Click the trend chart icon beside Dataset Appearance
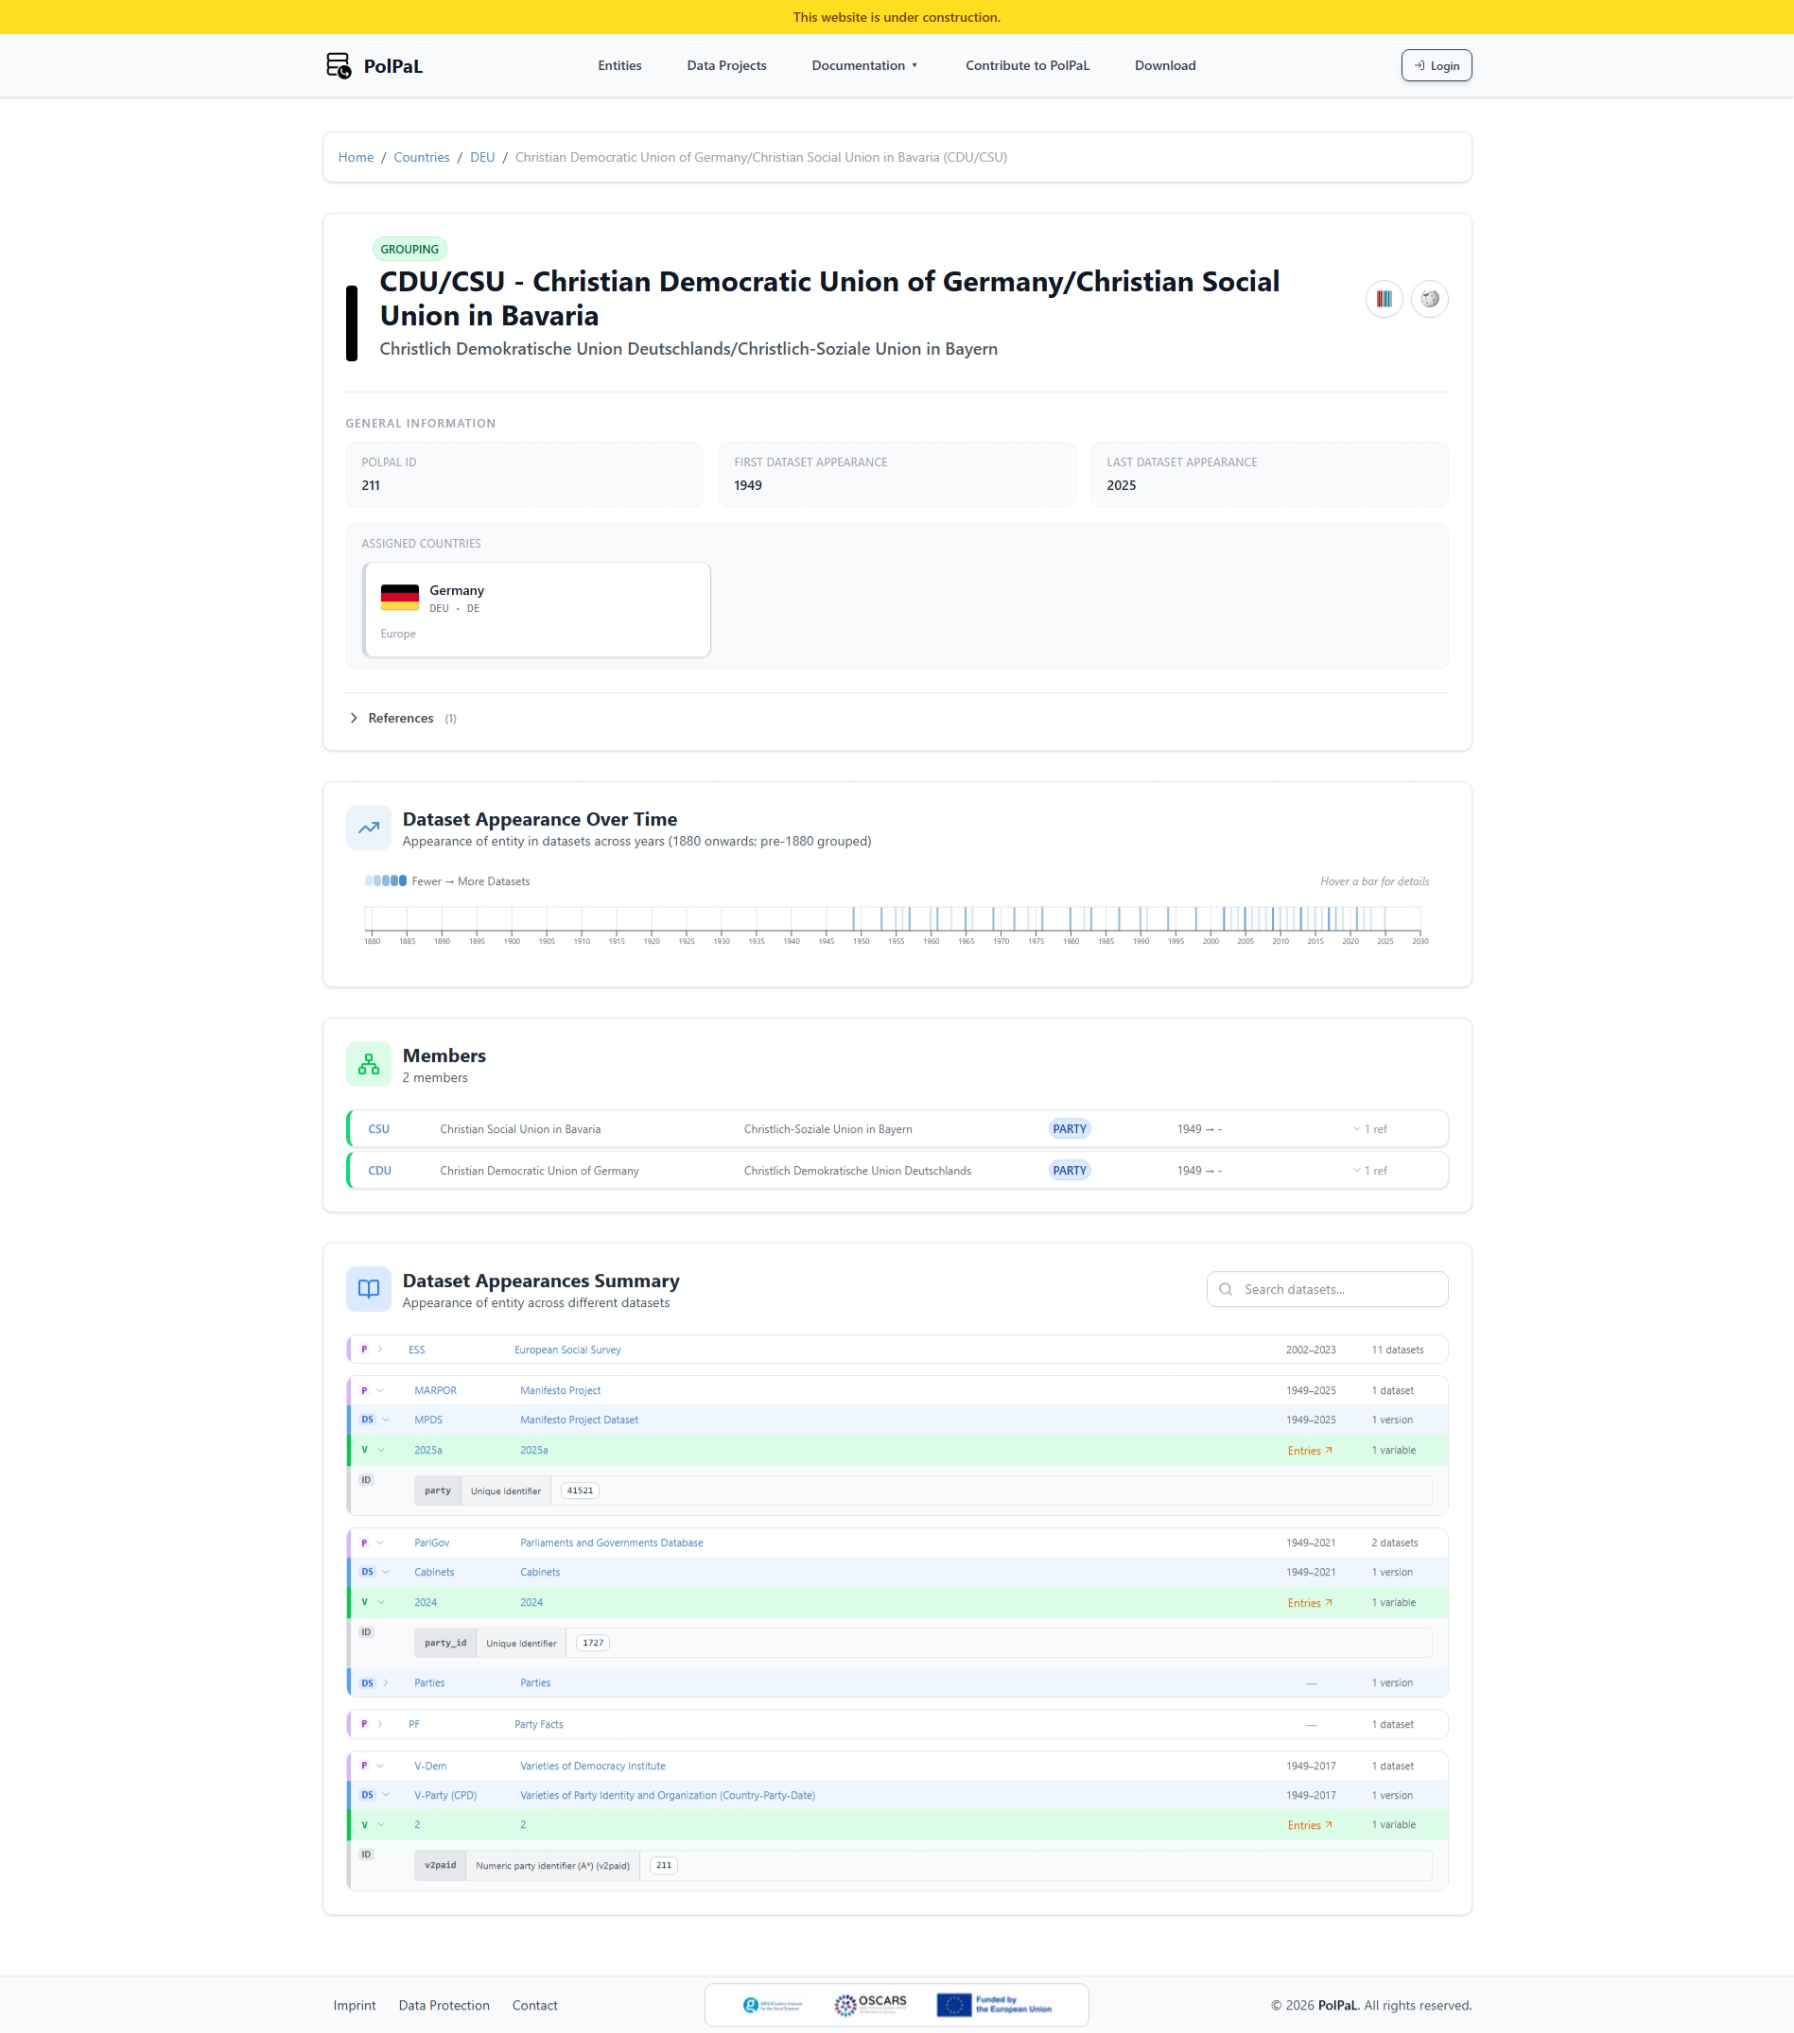 pyautogui.click(x=368, y=828)
